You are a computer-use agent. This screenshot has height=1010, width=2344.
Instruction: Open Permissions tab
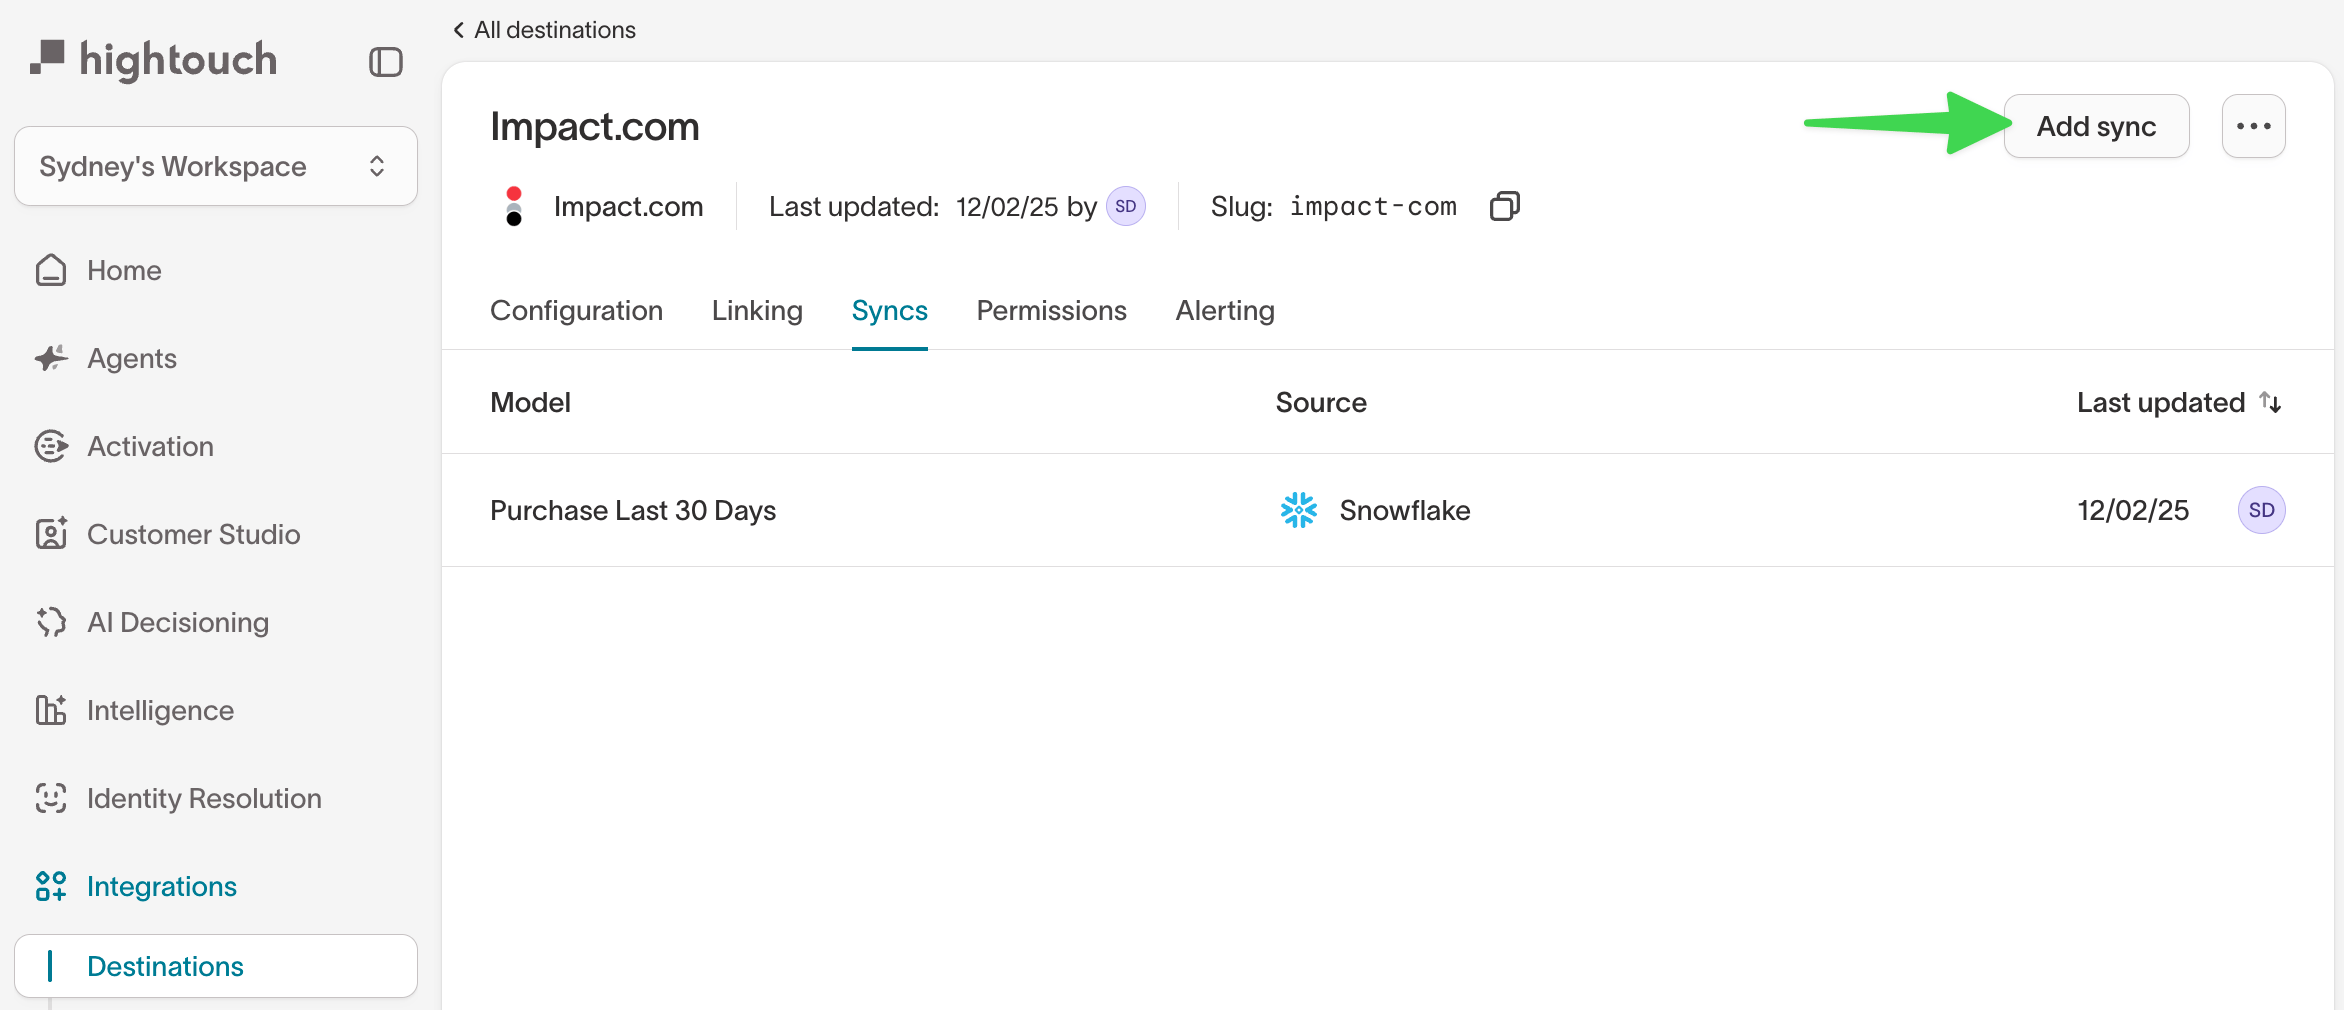coord(1052,311)
